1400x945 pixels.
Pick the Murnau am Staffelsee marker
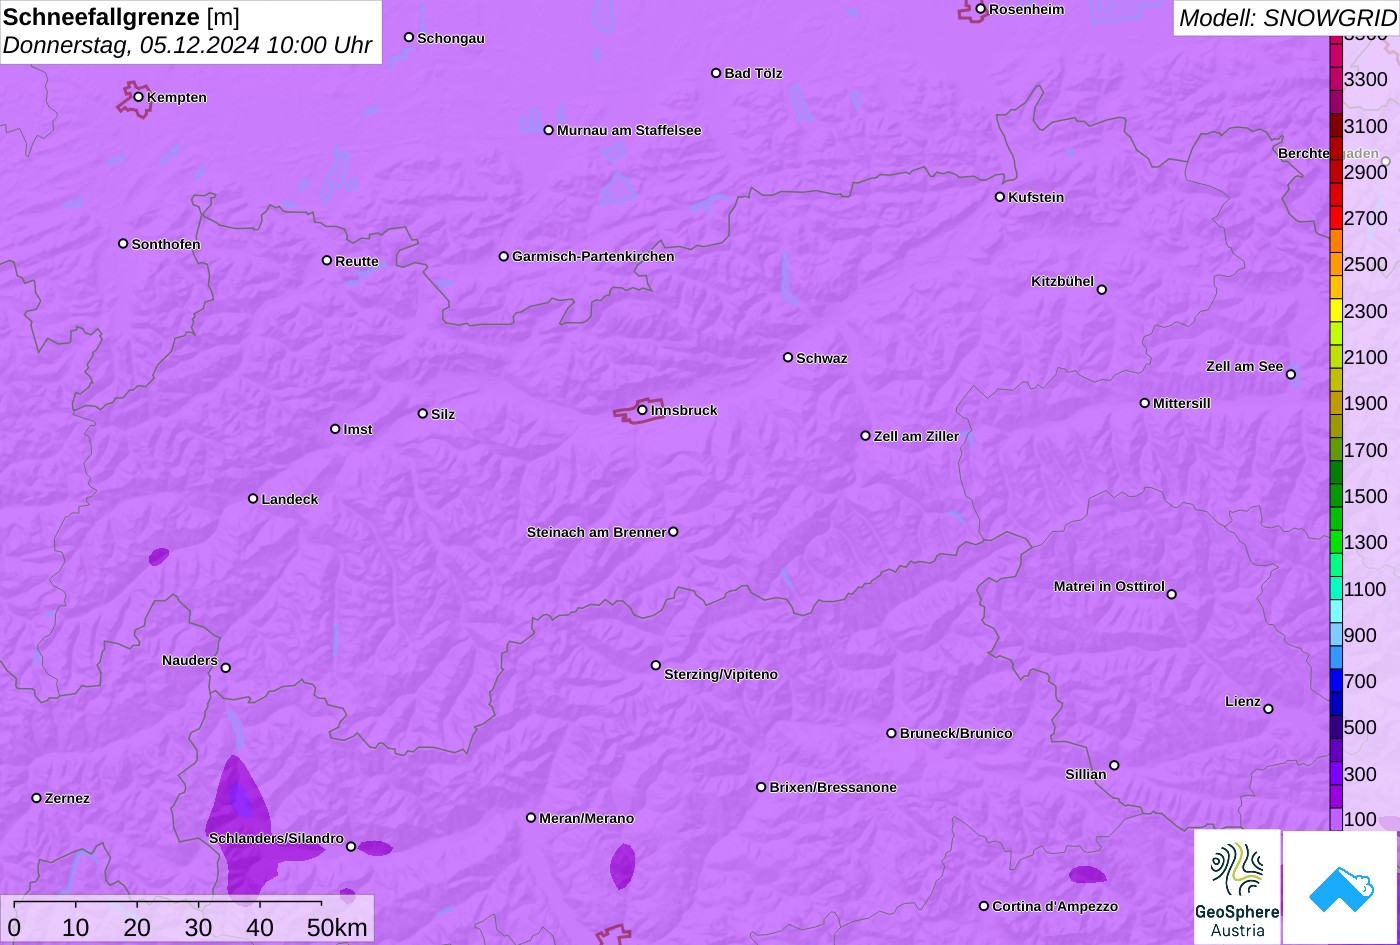coord(549,130)
